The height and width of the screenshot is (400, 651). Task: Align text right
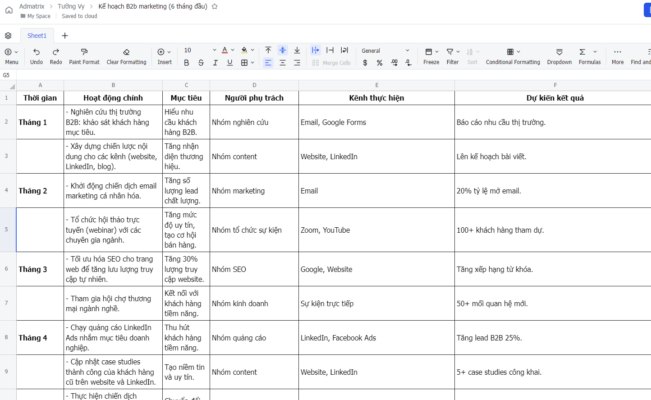[297, 63]
